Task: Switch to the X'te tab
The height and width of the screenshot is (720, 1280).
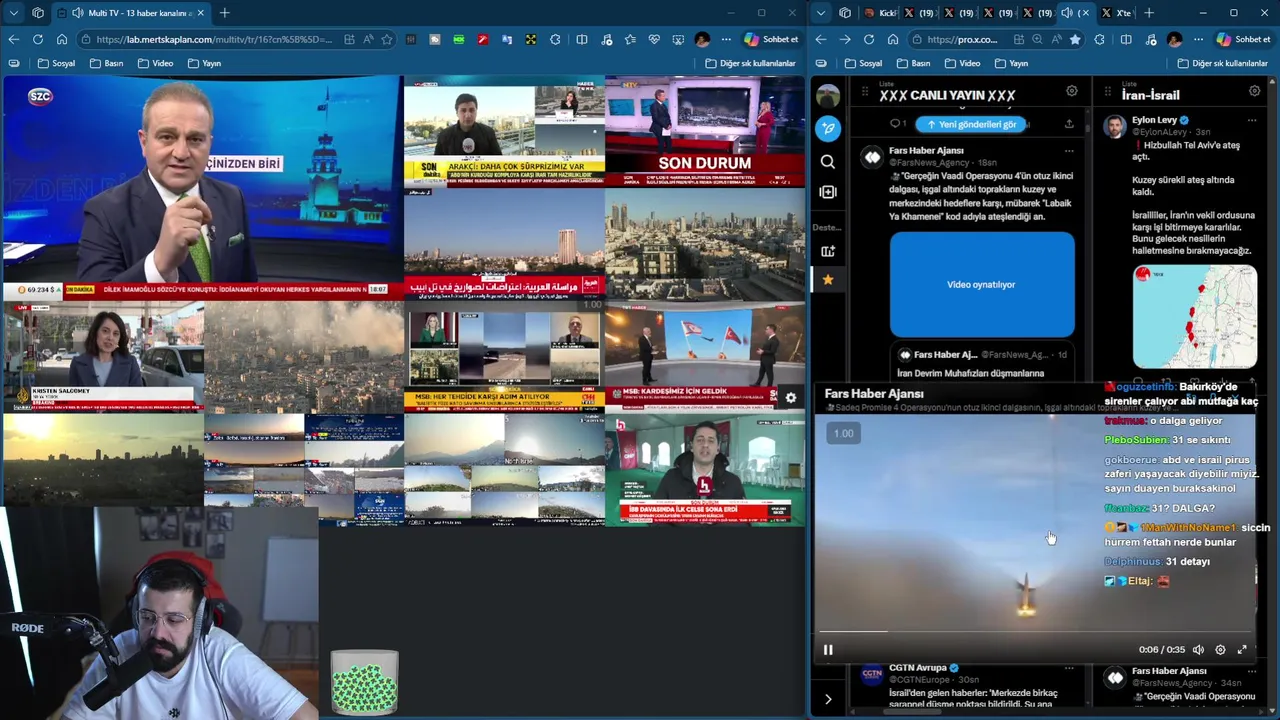Action: click(1116, 13)
